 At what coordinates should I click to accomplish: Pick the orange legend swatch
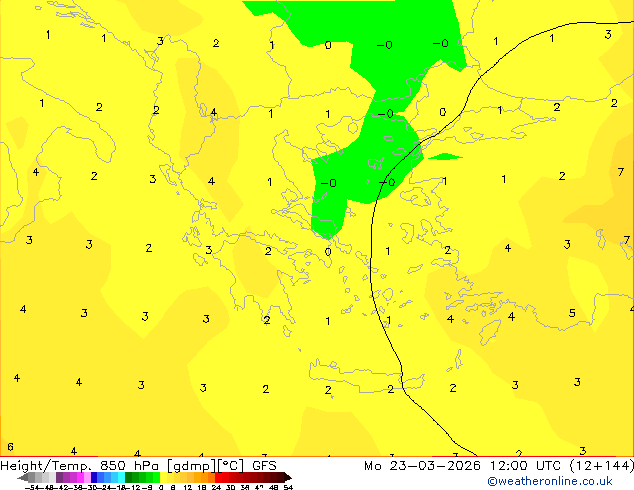tap(205, 477)
